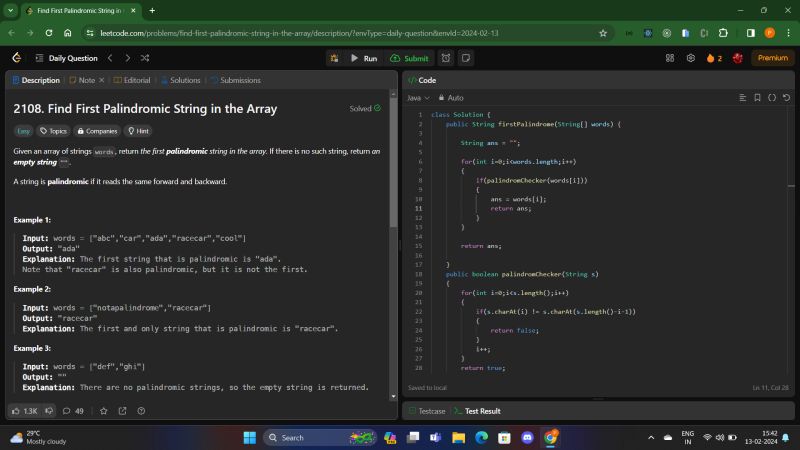This screenshot has width=800, height=450.
Task: Switch to the Note tab
Action: coord(82,80)
